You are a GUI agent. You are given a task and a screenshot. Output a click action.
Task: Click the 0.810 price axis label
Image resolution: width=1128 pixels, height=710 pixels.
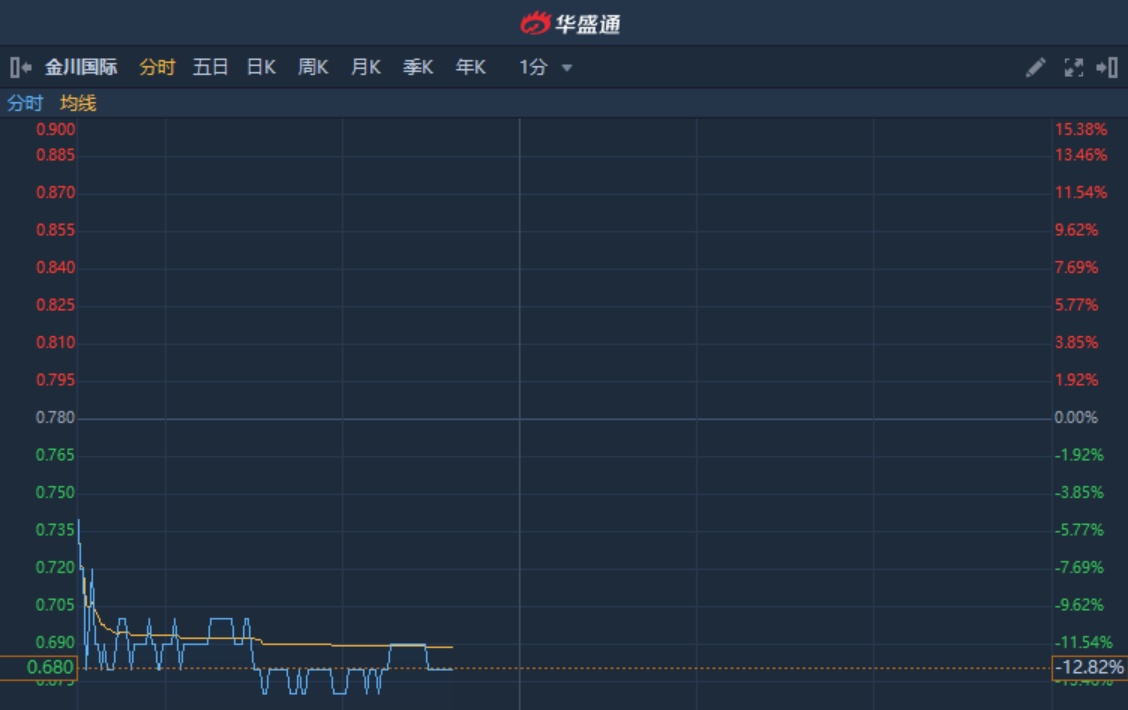click(x=55, y=342)
